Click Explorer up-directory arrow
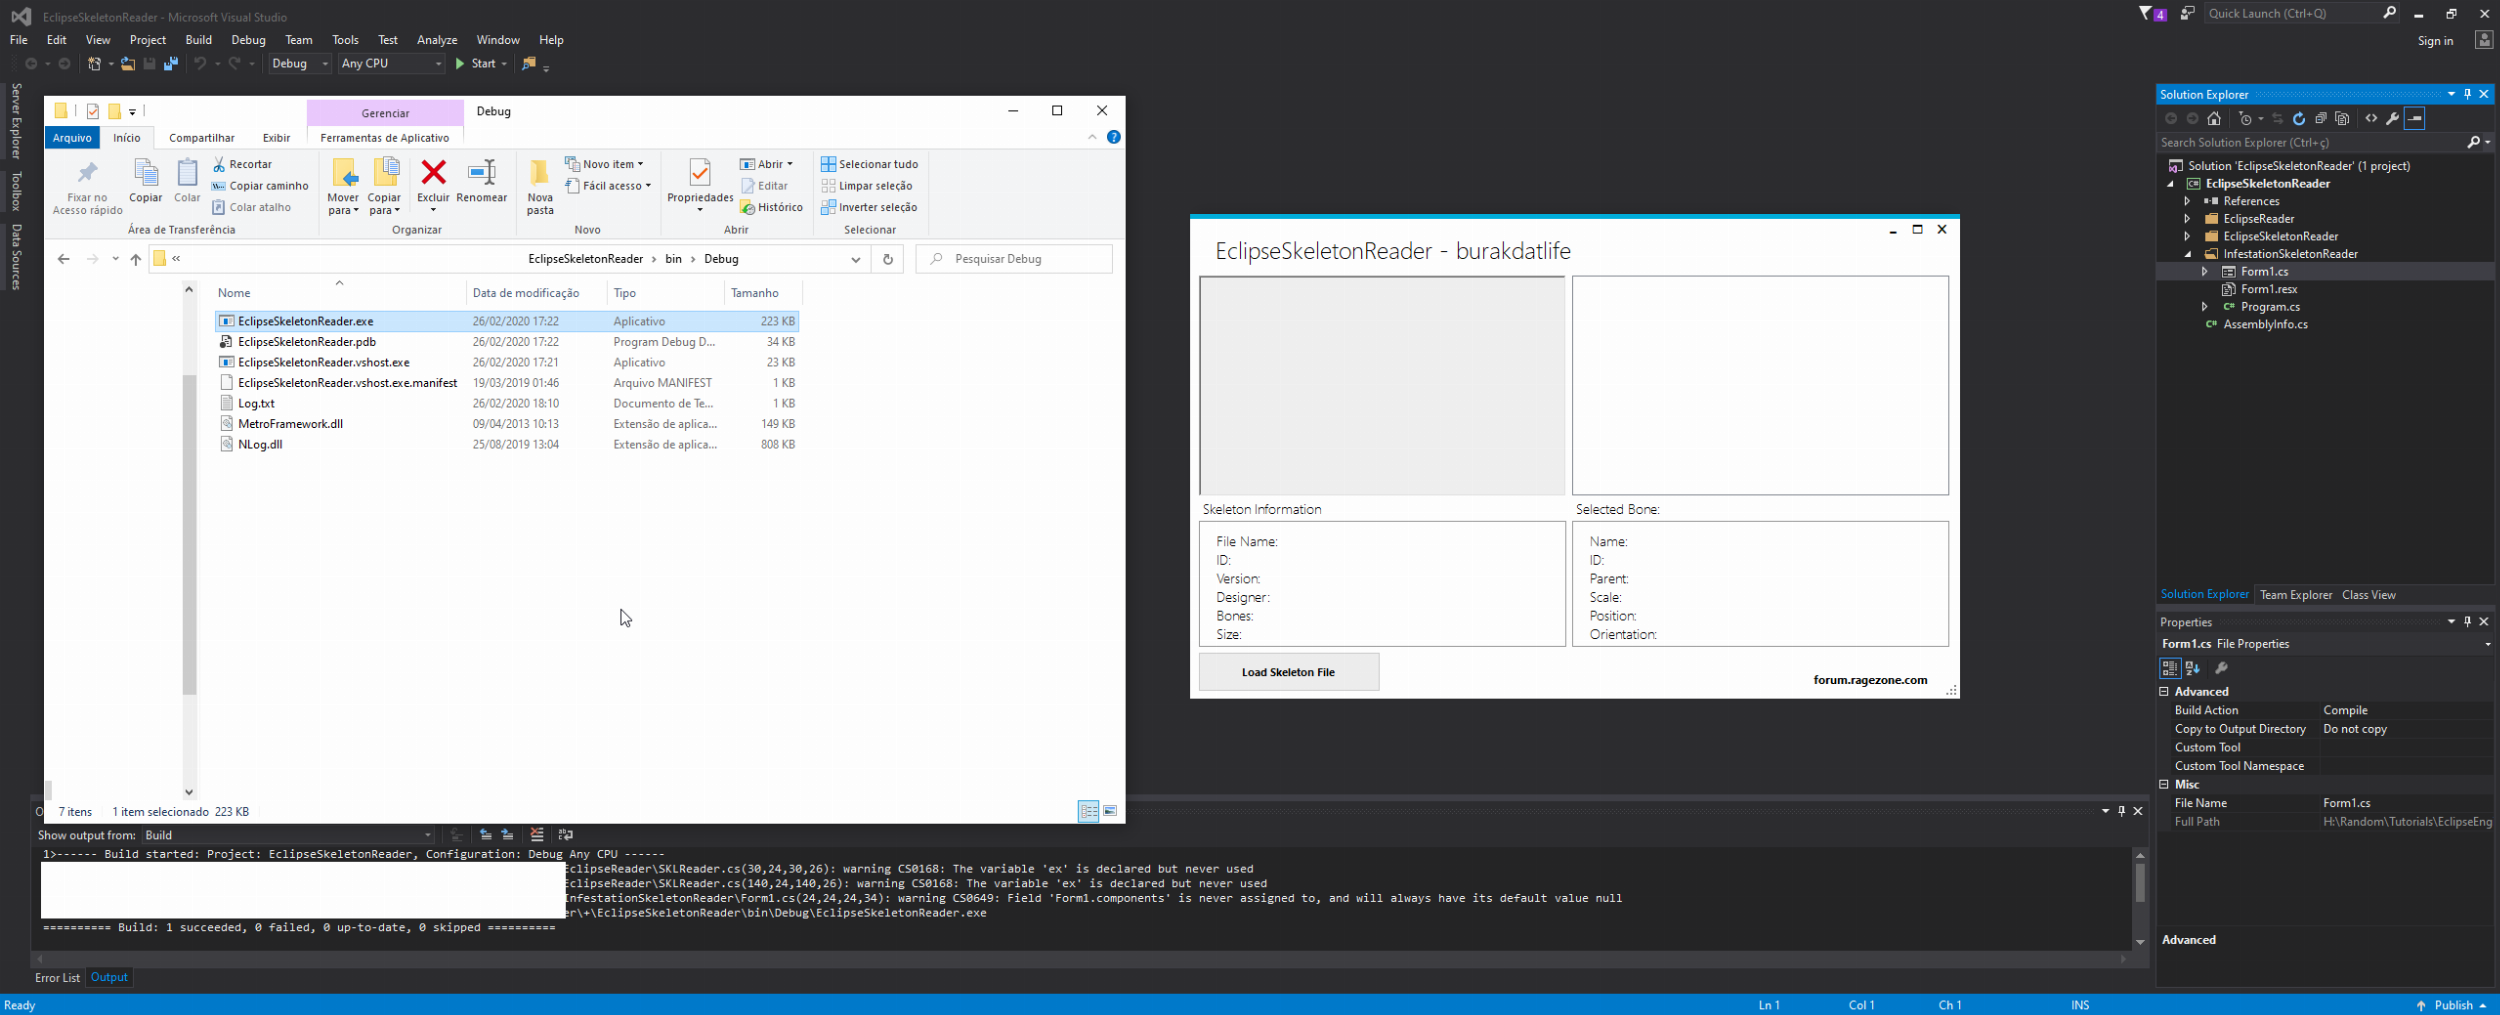The image size is (2500, 1015). (136, 259)
